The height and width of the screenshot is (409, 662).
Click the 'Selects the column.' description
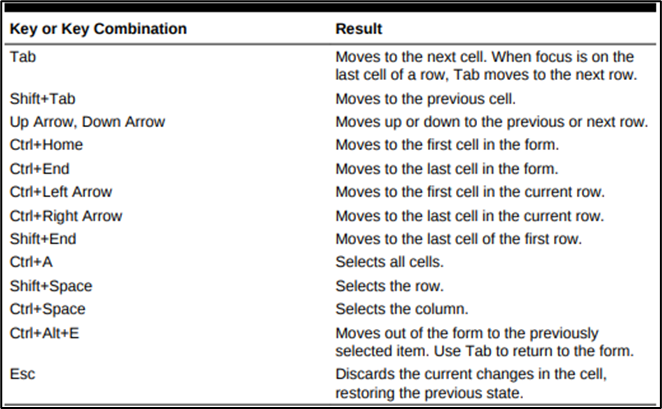click(402, 309)
